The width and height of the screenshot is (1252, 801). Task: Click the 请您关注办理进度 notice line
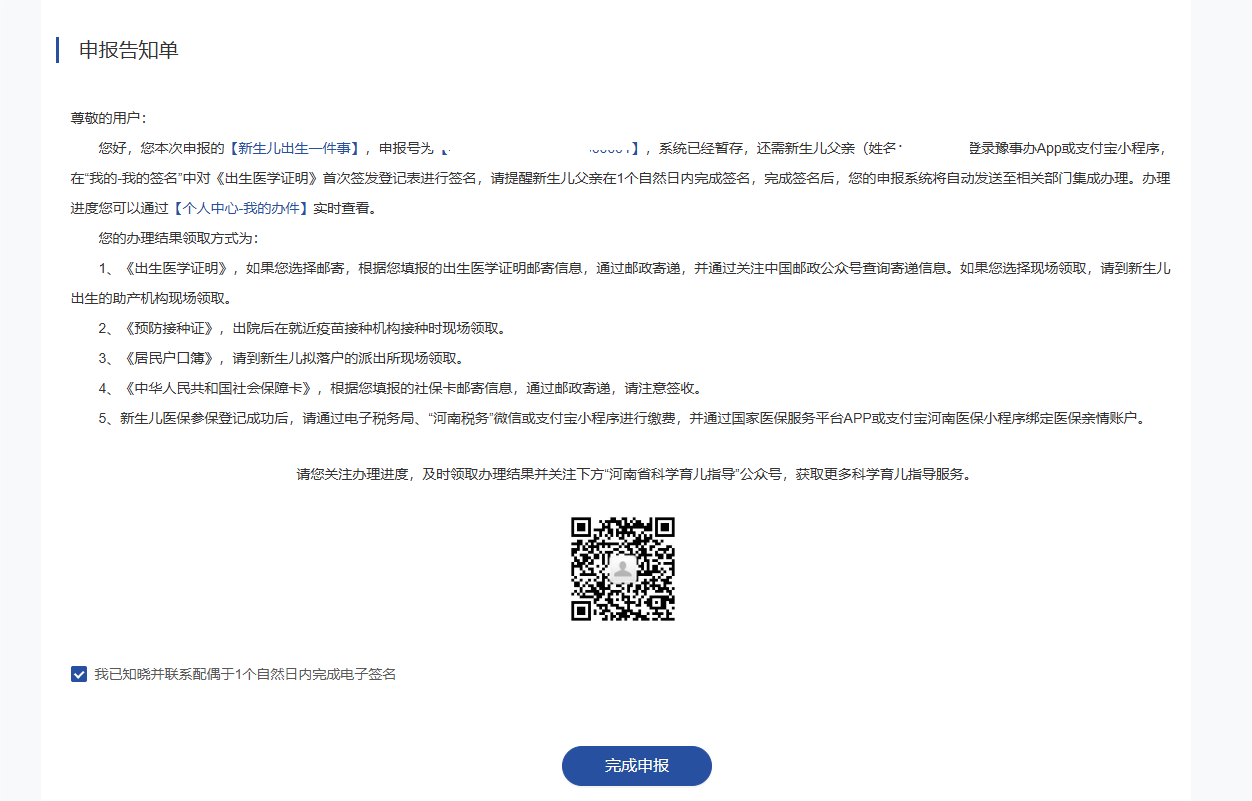[634, 474]
